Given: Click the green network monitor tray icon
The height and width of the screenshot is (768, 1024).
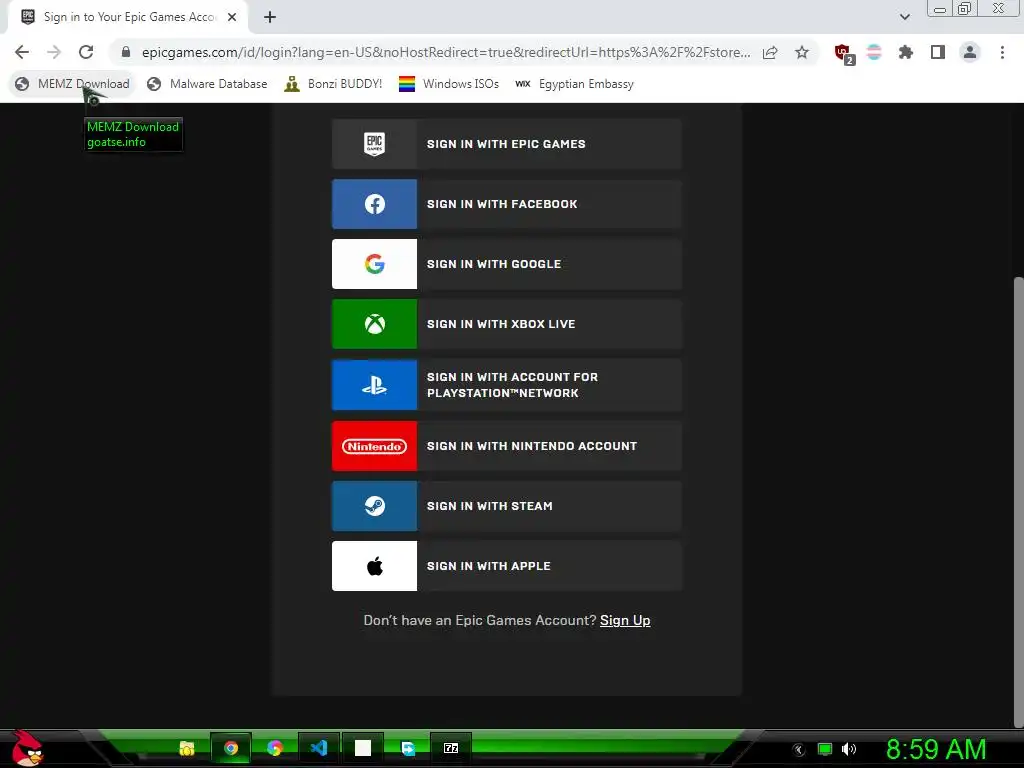Looking at the screenshot, I should (x=825, y=749).
